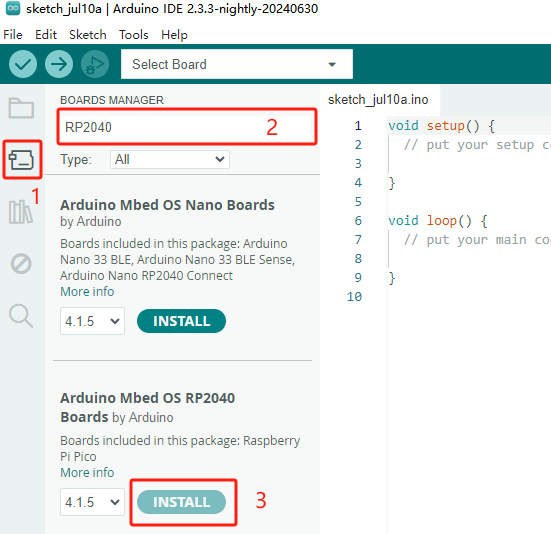Open the File menu

pyautogui.click(x=13, y=35)
